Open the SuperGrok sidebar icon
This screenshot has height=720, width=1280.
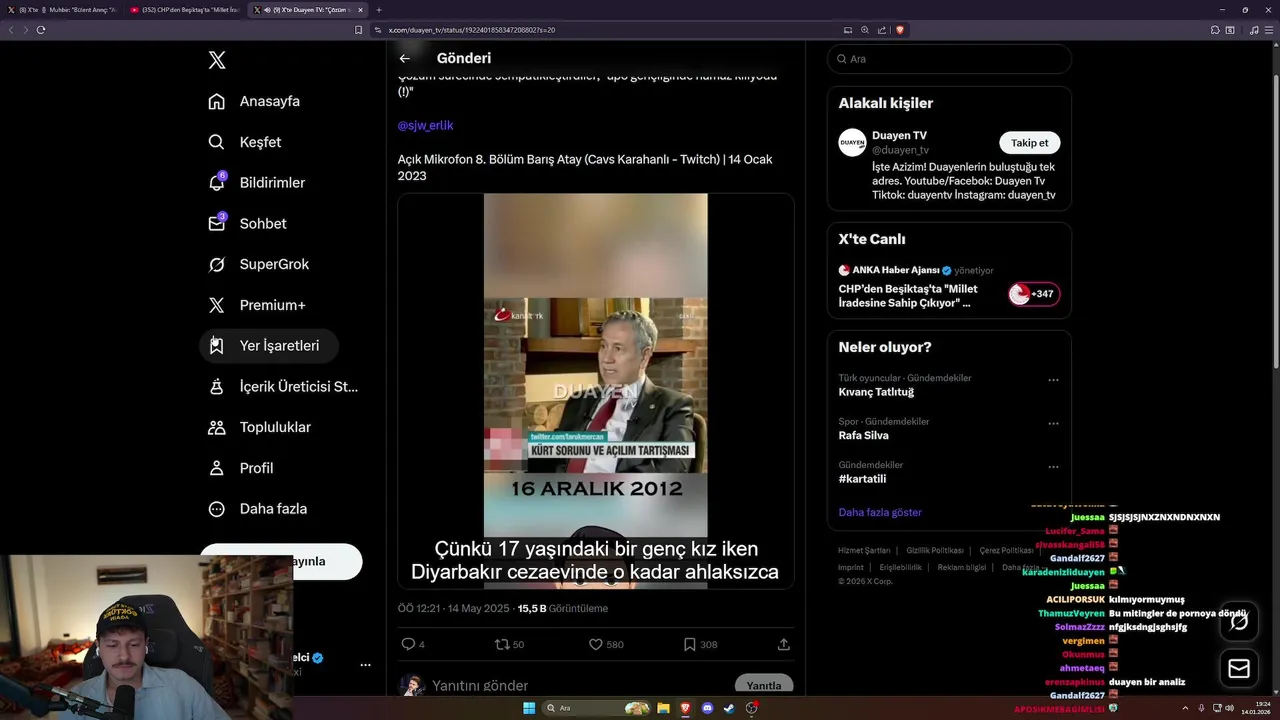coord(216,264)
